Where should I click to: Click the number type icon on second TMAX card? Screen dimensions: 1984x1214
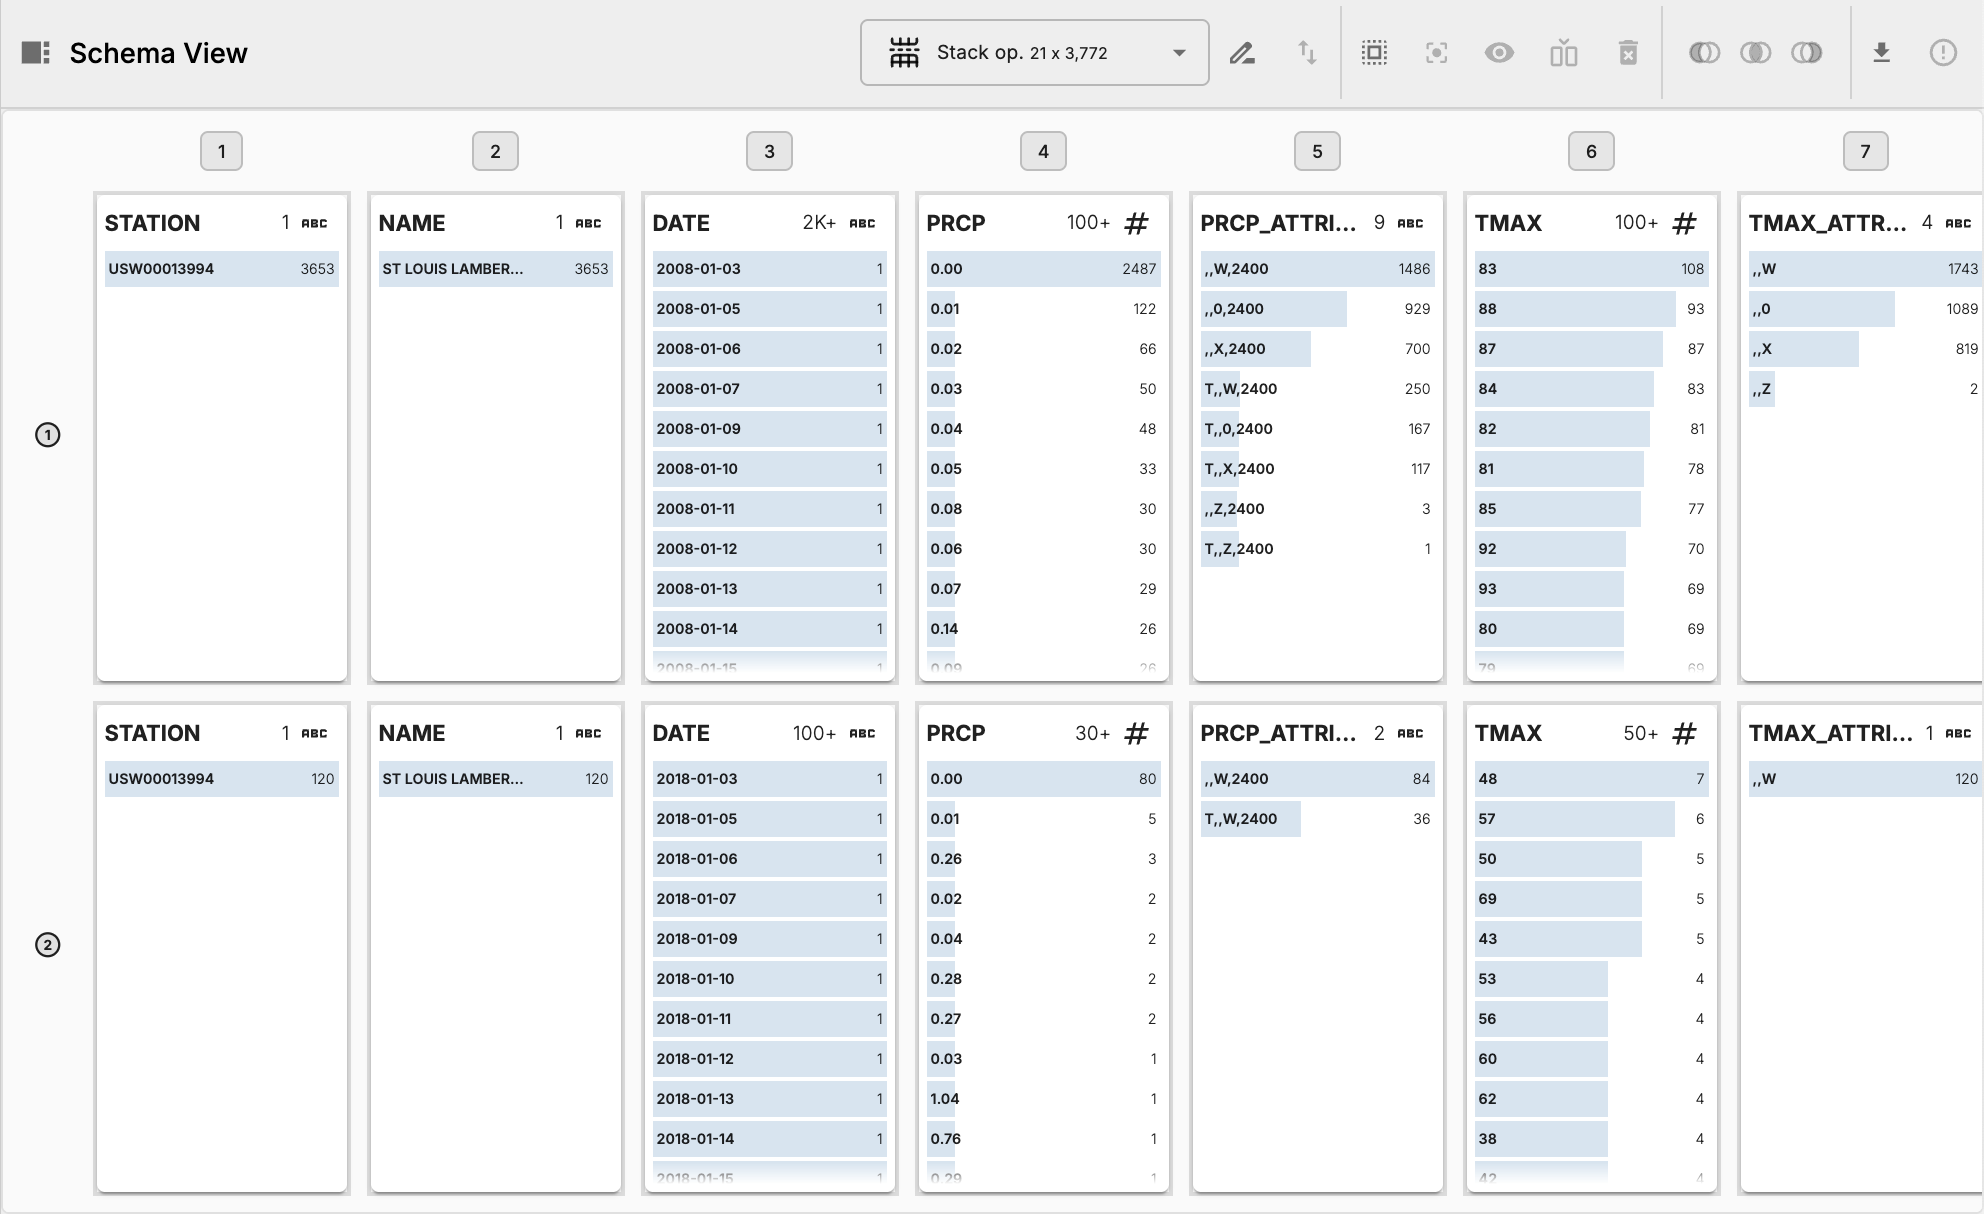point(1684,733)
